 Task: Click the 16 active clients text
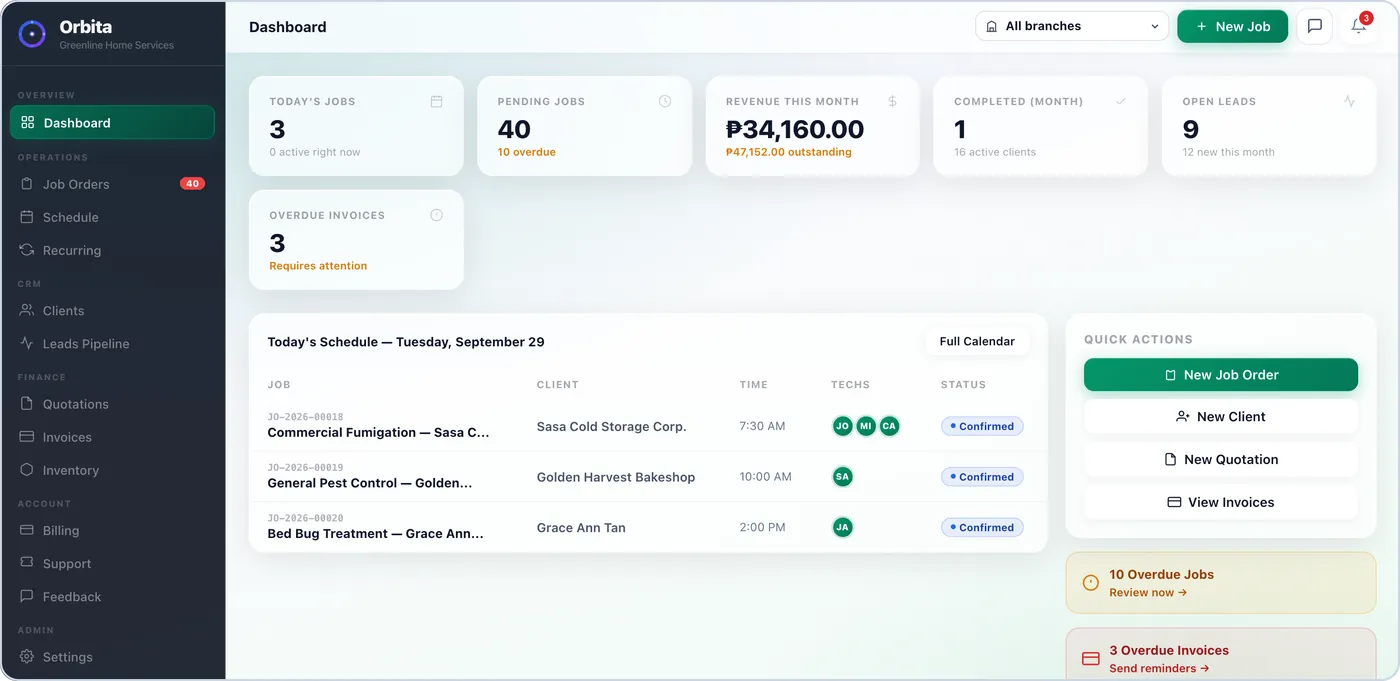(x=995, y=153)
